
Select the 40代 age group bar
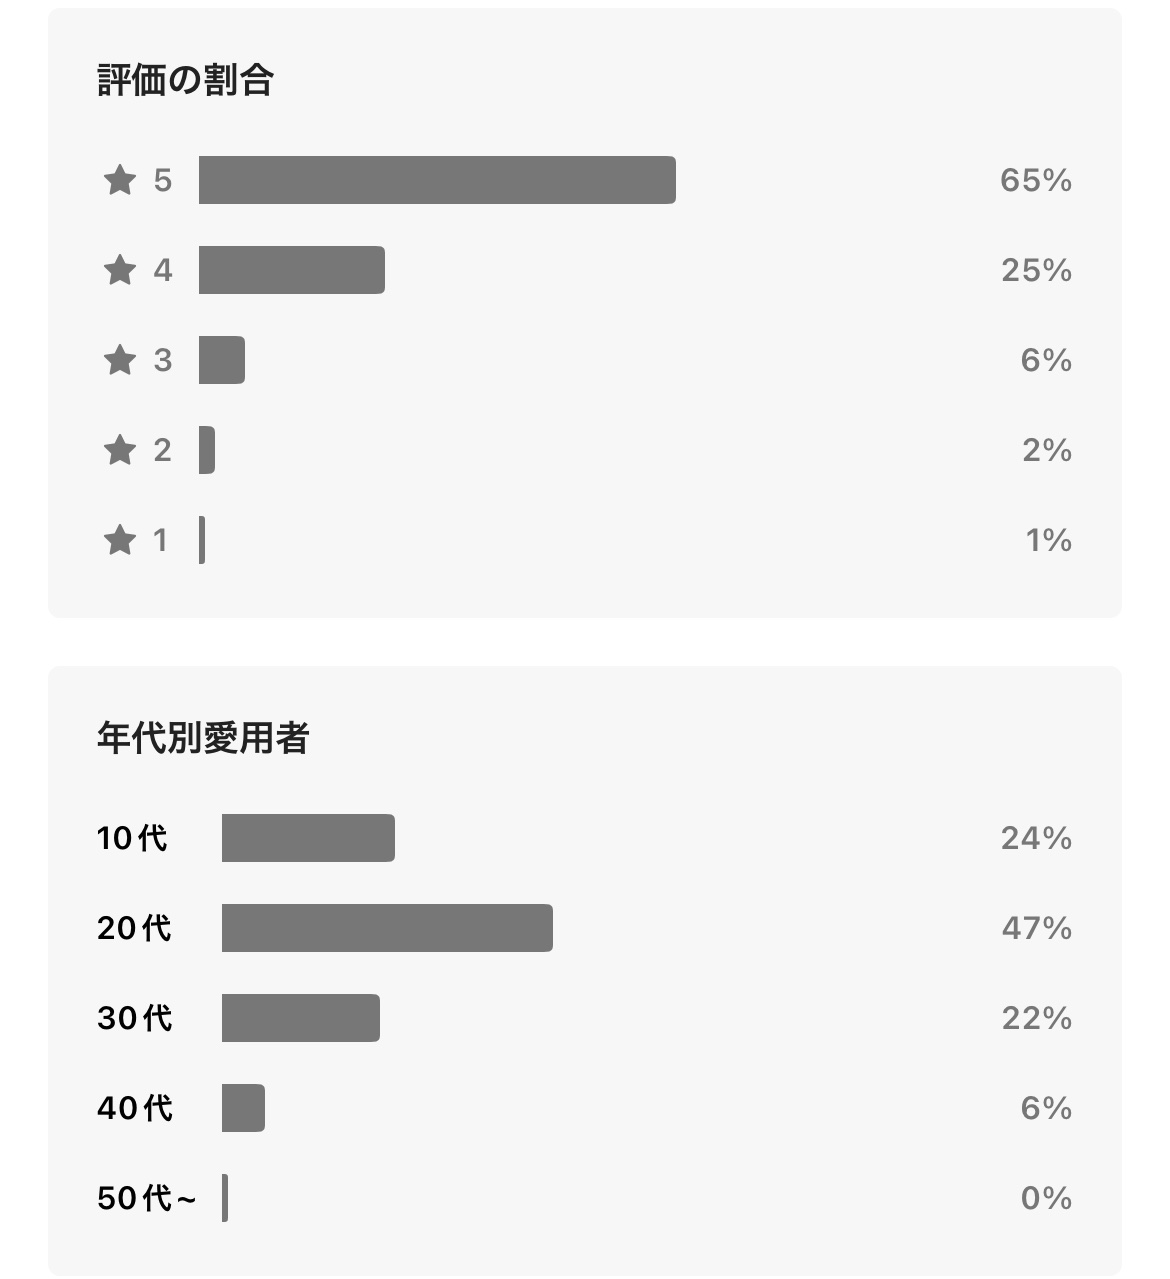point(243,1108)
